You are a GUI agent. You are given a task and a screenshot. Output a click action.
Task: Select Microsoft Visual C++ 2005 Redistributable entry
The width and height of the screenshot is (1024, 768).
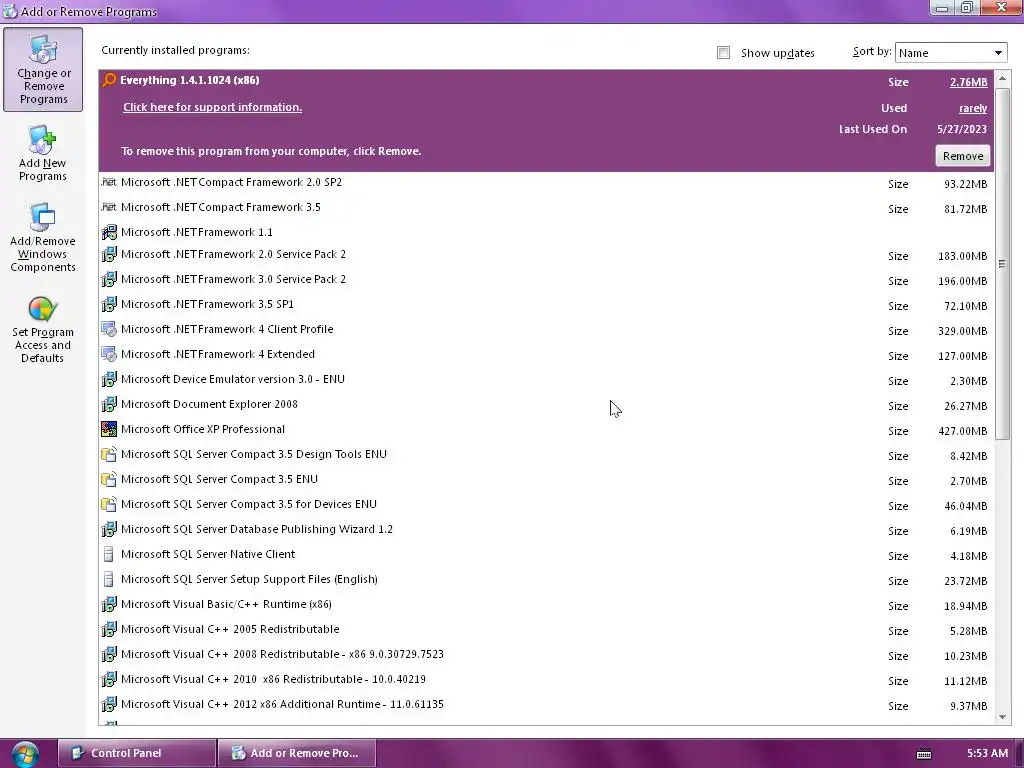(546, 630)
